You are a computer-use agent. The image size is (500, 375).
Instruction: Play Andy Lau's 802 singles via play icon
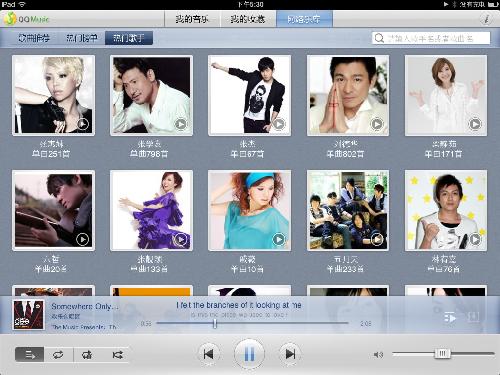point(377,124)
